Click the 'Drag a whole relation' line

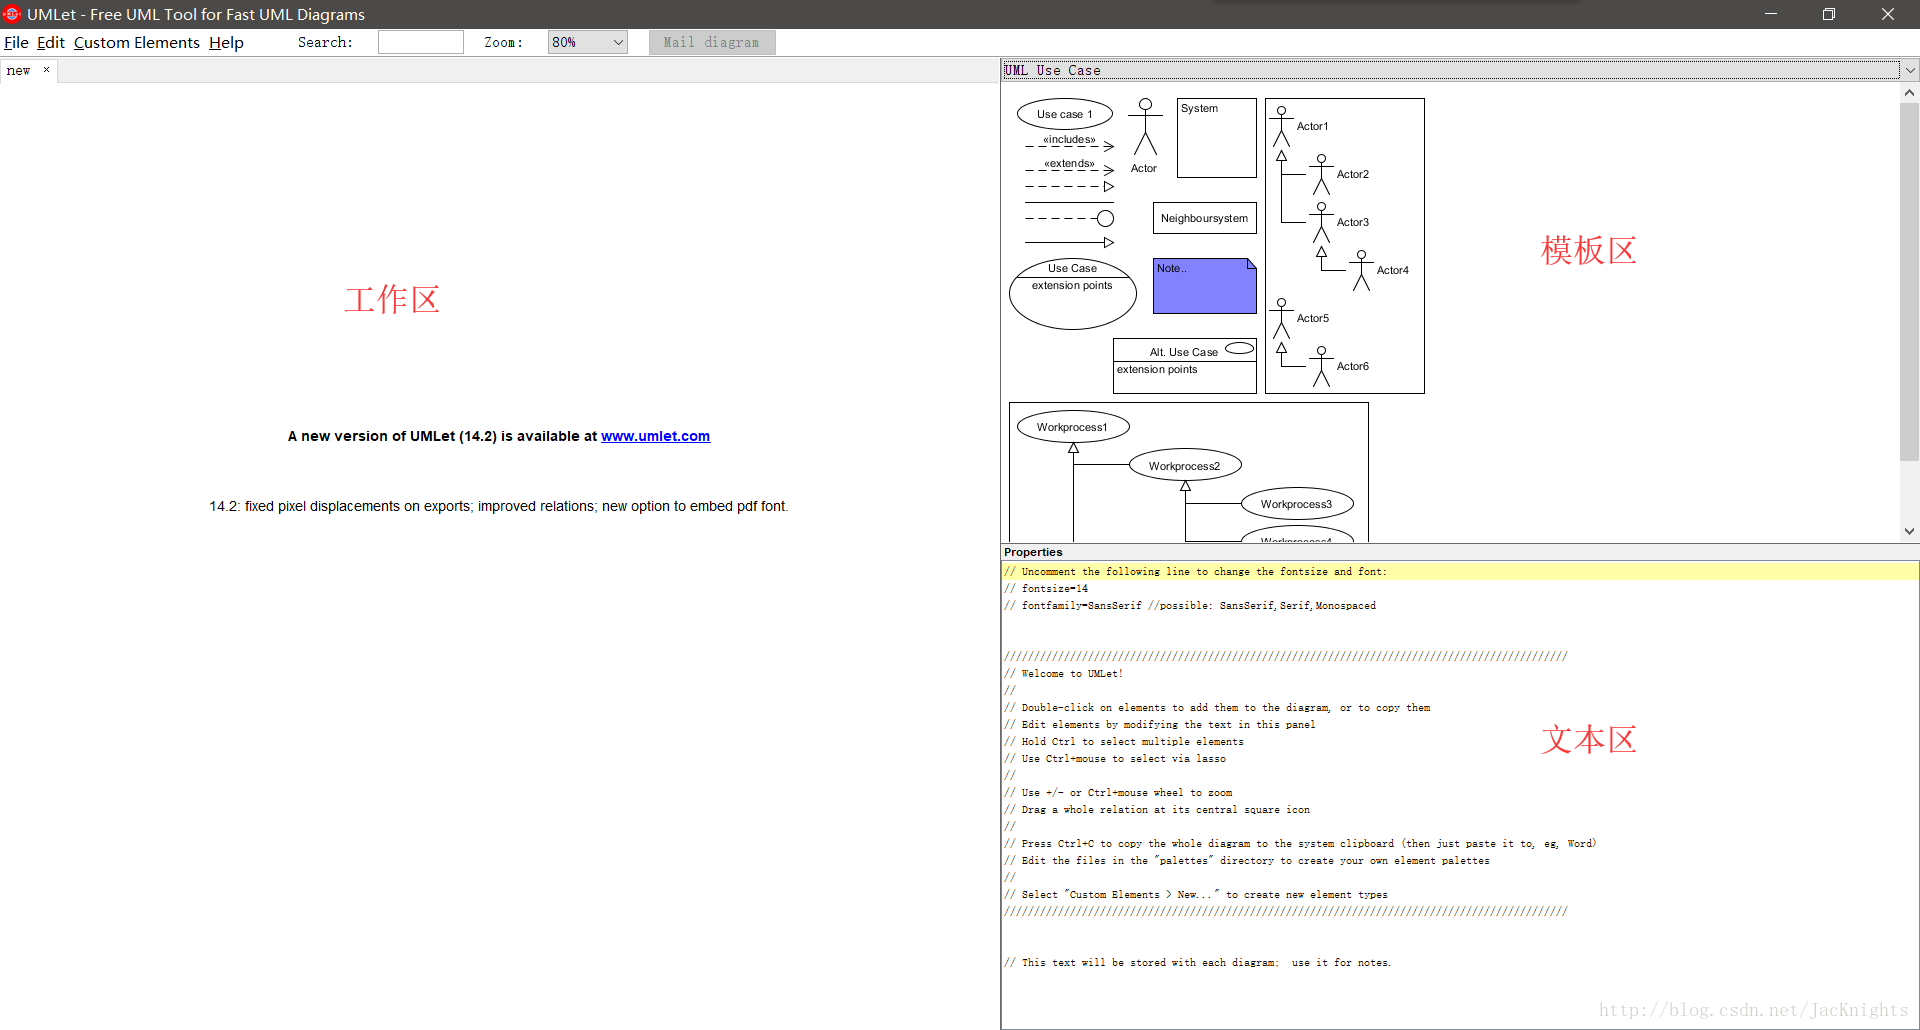click(x=1157, y=810)
